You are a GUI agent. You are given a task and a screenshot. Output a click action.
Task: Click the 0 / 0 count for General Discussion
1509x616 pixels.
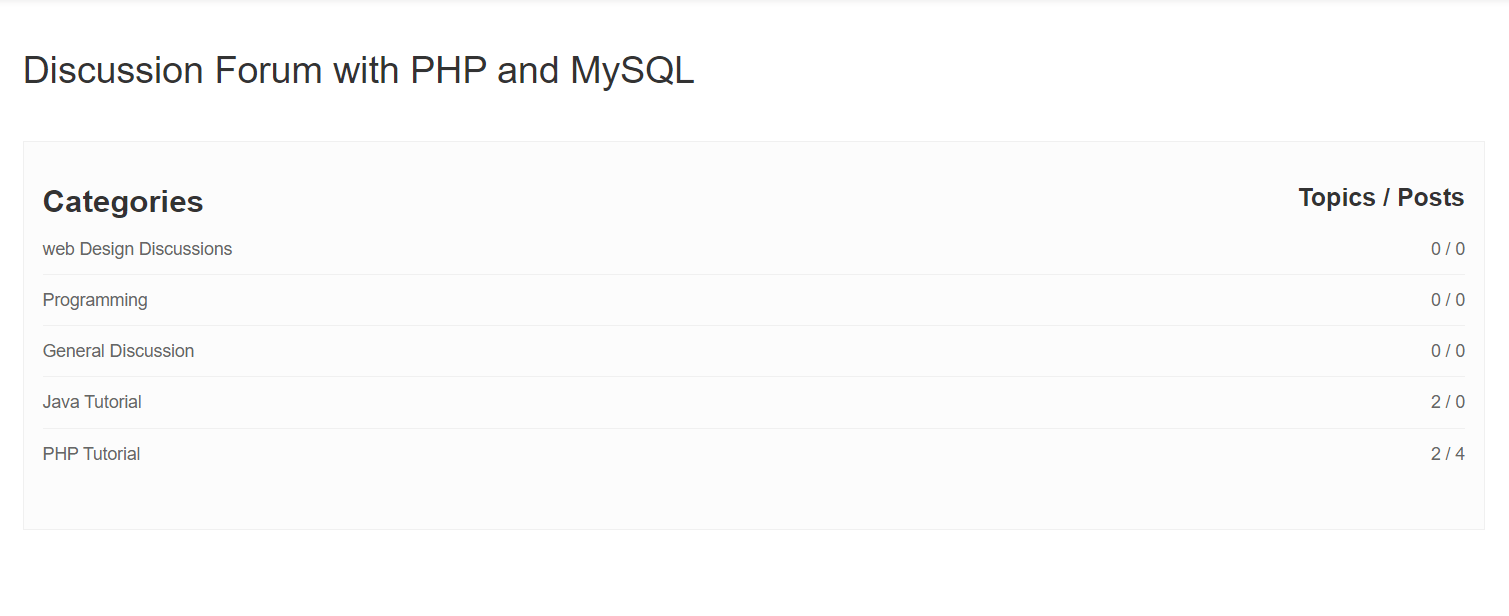(x=1448, y=350)
